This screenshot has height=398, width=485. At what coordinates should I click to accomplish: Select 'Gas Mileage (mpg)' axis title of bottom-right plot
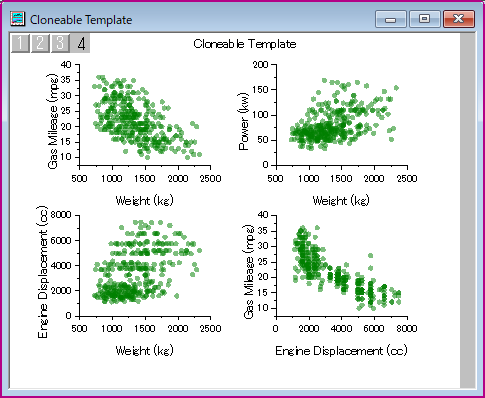tap(249, 271)
